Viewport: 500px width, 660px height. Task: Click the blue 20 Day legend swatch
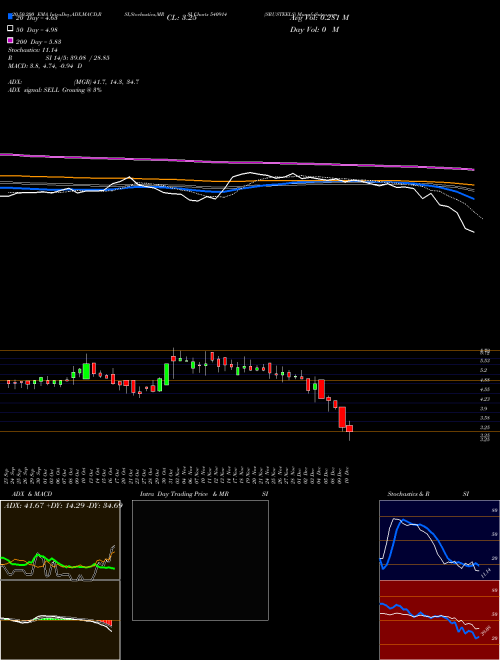tap(11, 17)
